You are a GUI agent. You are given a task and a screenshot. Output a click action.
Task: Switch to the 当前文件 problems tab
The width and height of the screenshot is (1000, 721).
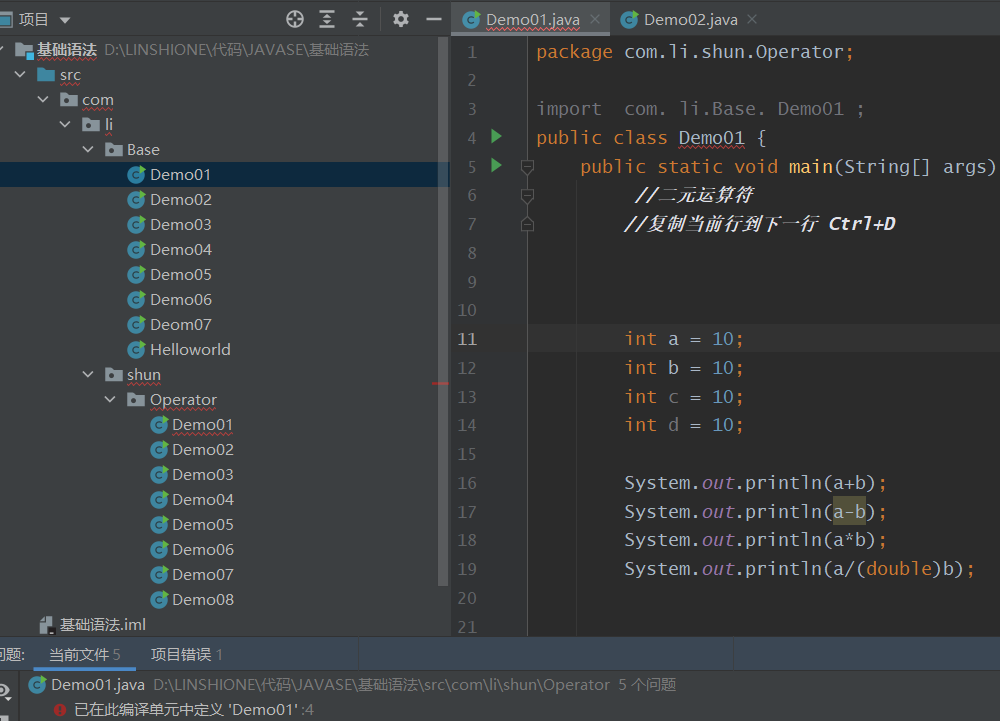[x=84, y=655]
